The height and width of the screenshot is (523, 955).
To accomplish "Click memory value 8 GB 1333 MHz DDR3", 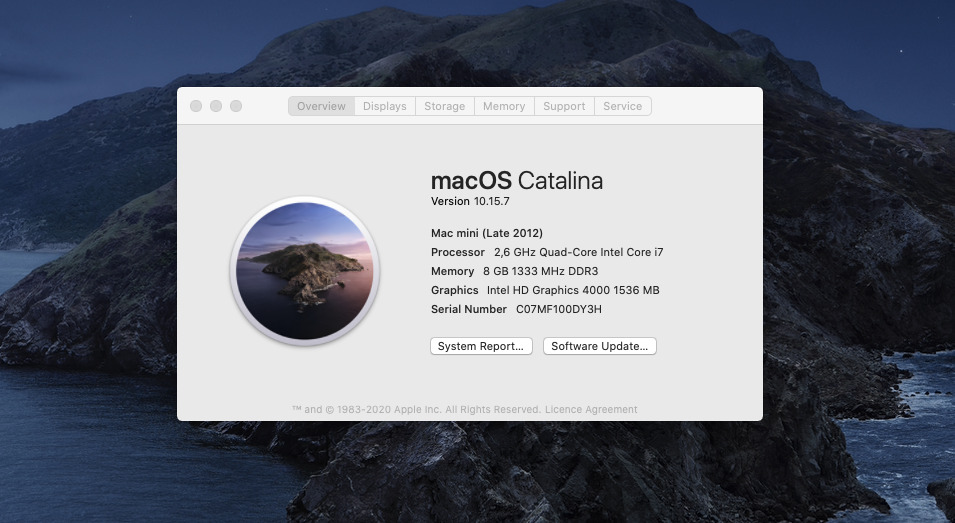I will point(540,271).
